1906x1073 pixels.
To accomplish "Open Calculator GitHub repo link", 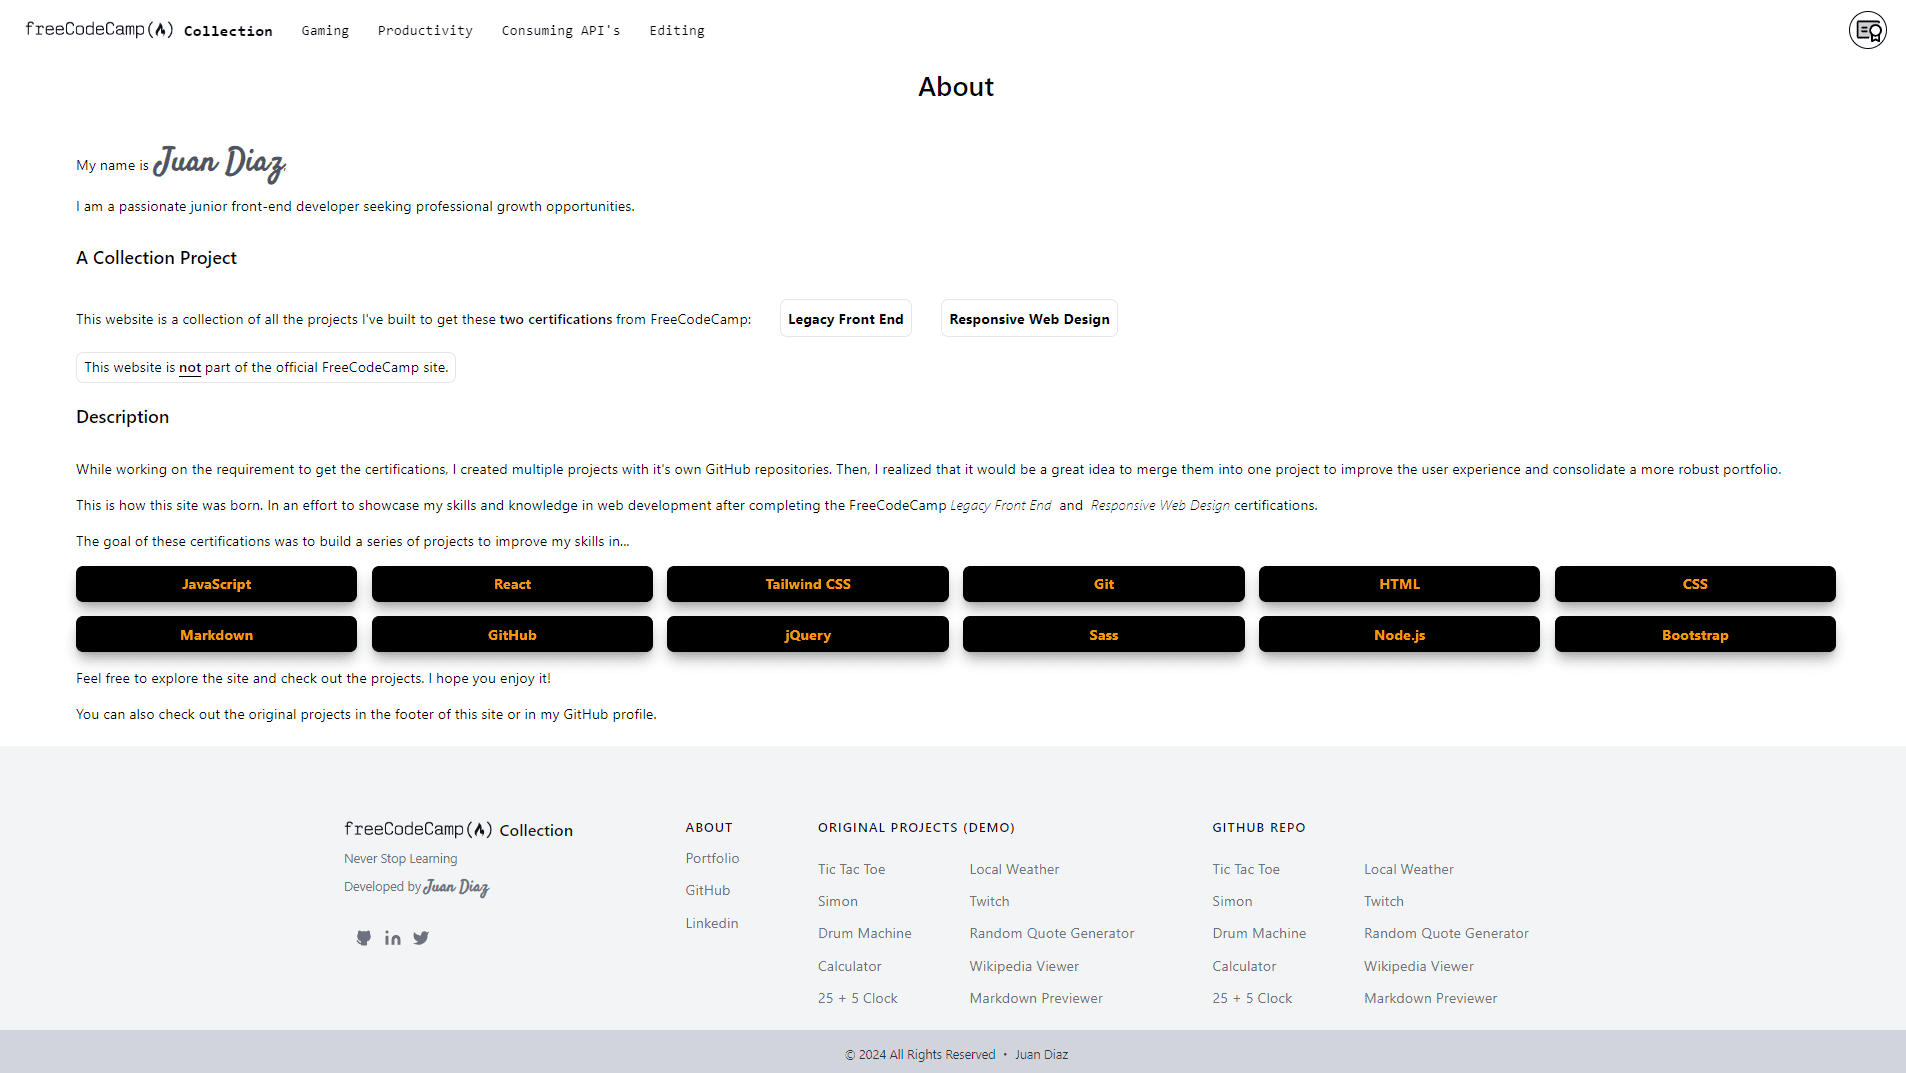I will pyautogui.click(x=1244, y=966).
